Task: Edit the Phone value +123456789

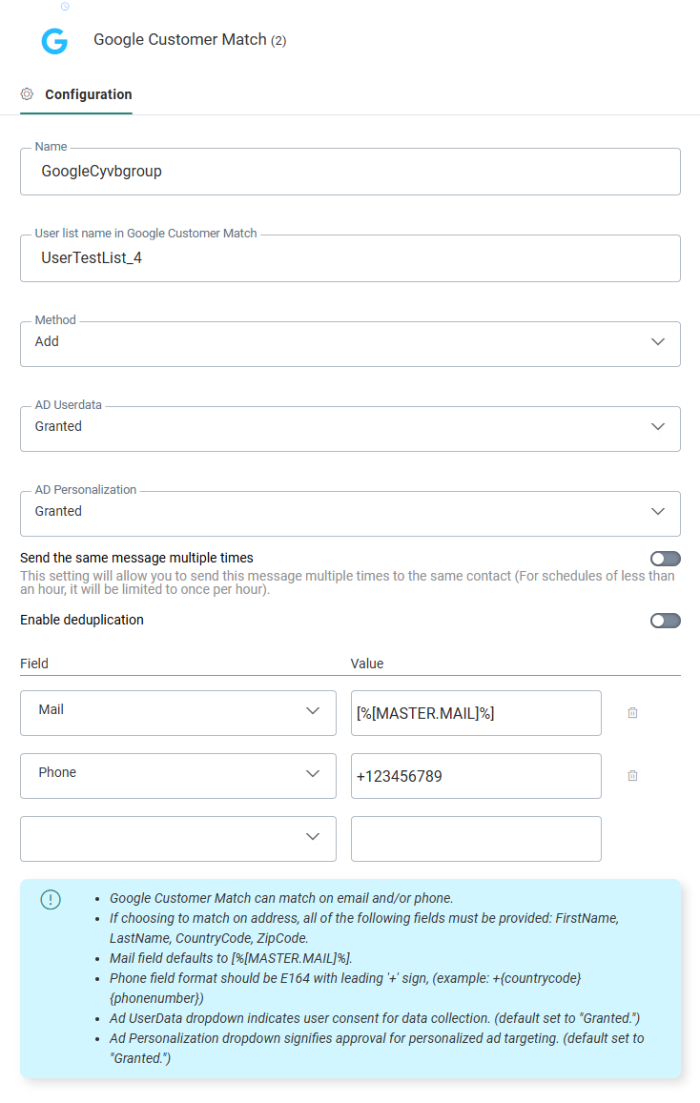Action: [476, 776]
